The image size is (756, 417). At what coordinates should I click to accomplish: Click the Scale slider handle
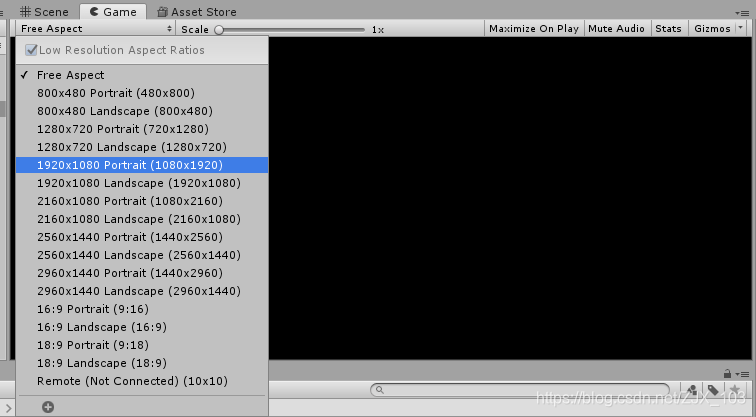(219, 30)
